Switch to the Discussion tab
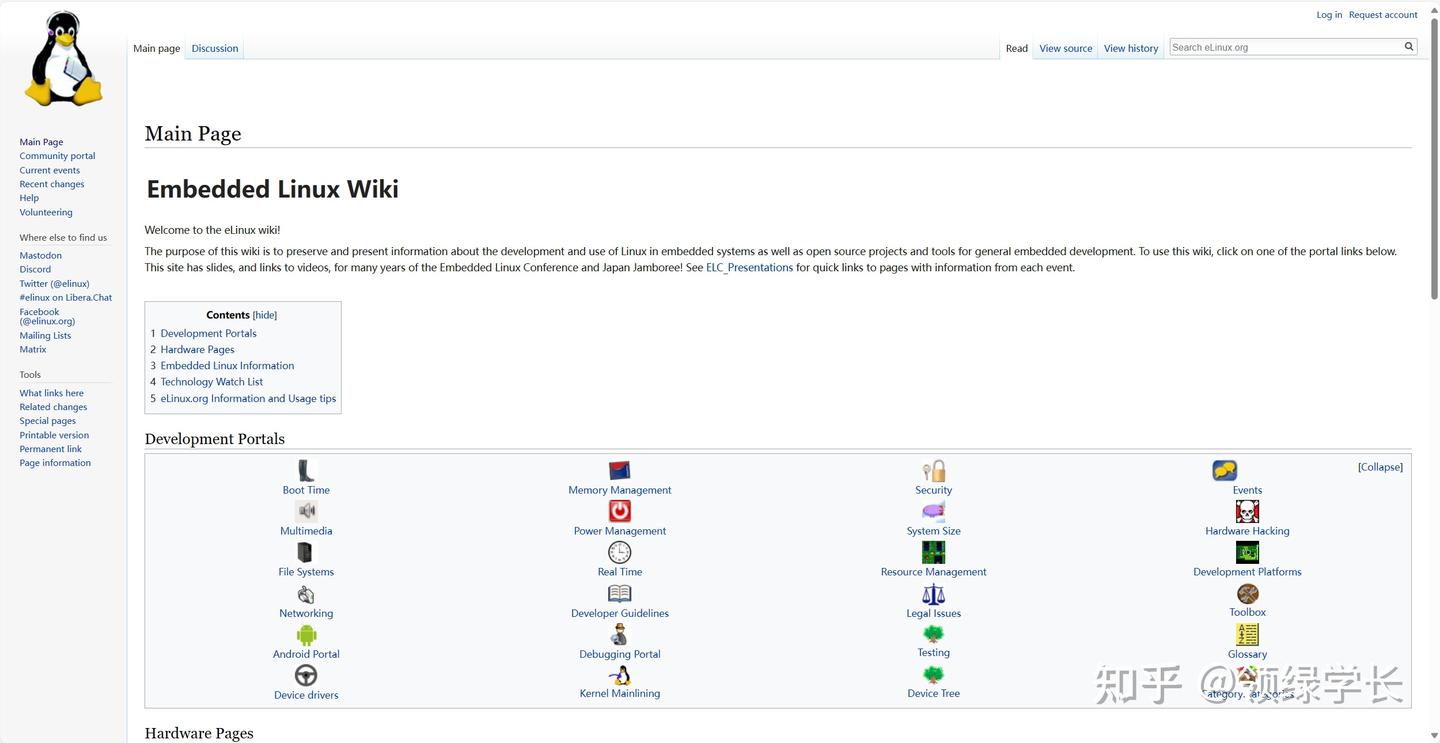The height and width of the screenshot is (743, 1440). click(215, 48)
